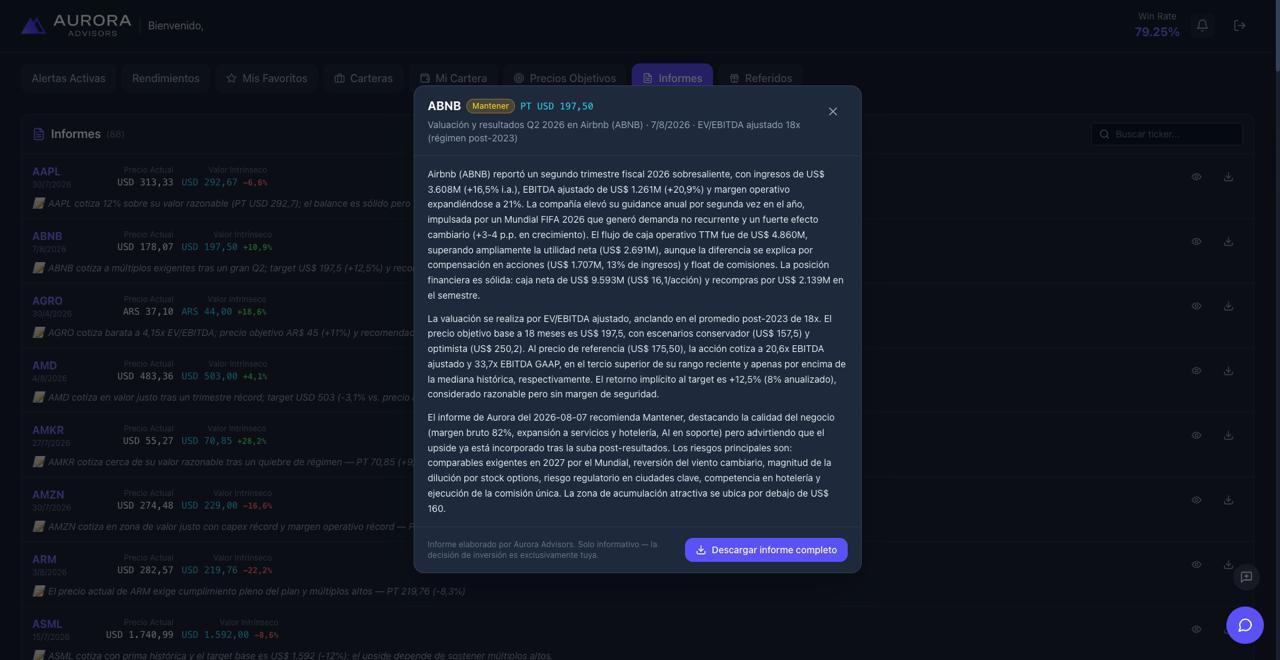Click the AAPL summary note icon
Image resolution: width=1280 pixels, height=660 pixels.
(38, 203)
